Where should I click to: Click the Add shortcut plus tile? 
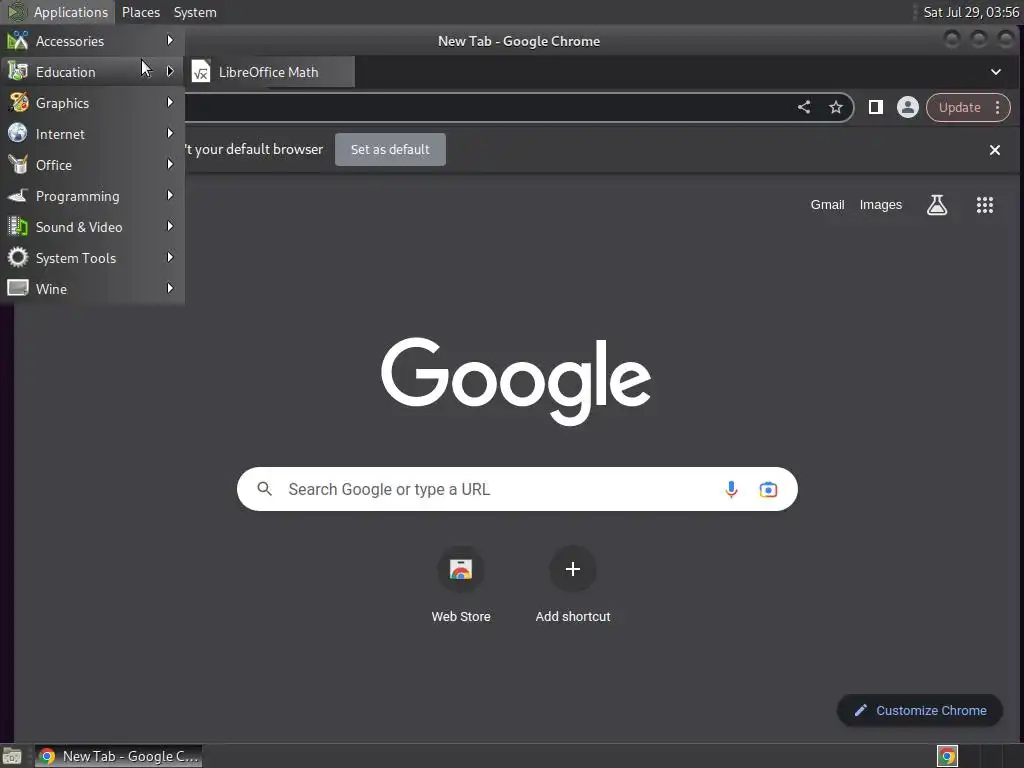click(573, 585)
